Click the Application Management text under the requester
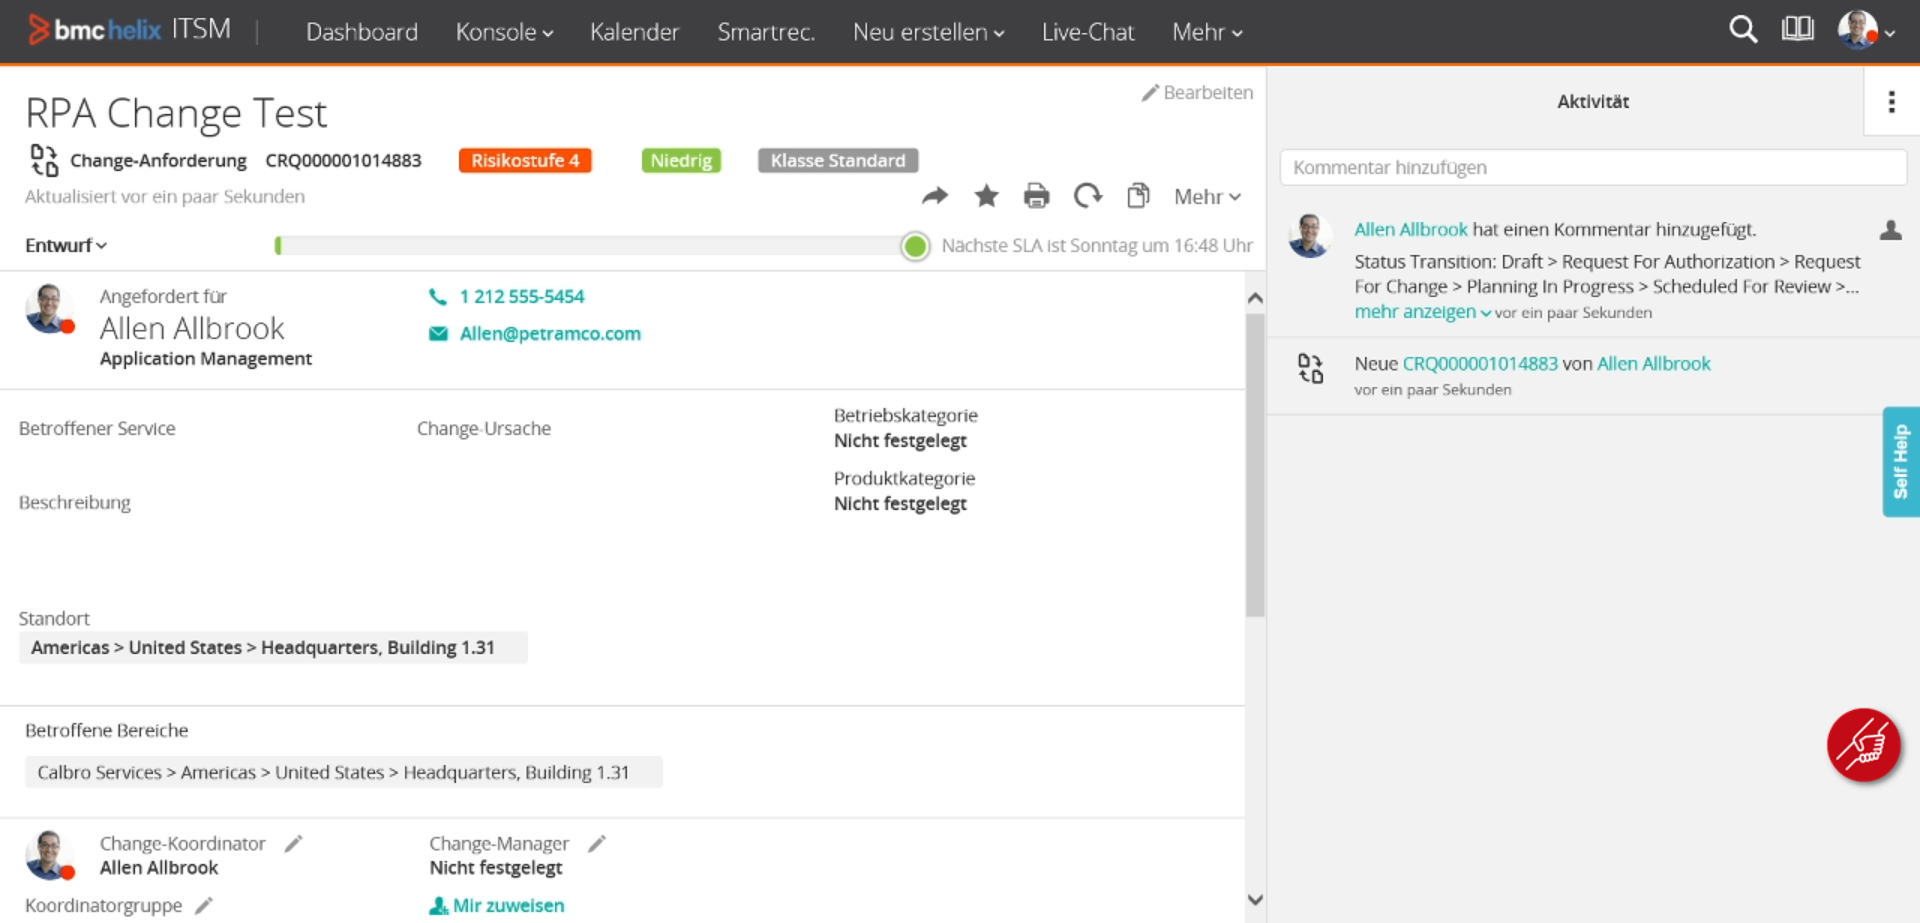Screen dimensions: 1920x923 pyautogui.click(x=206, y=359)
